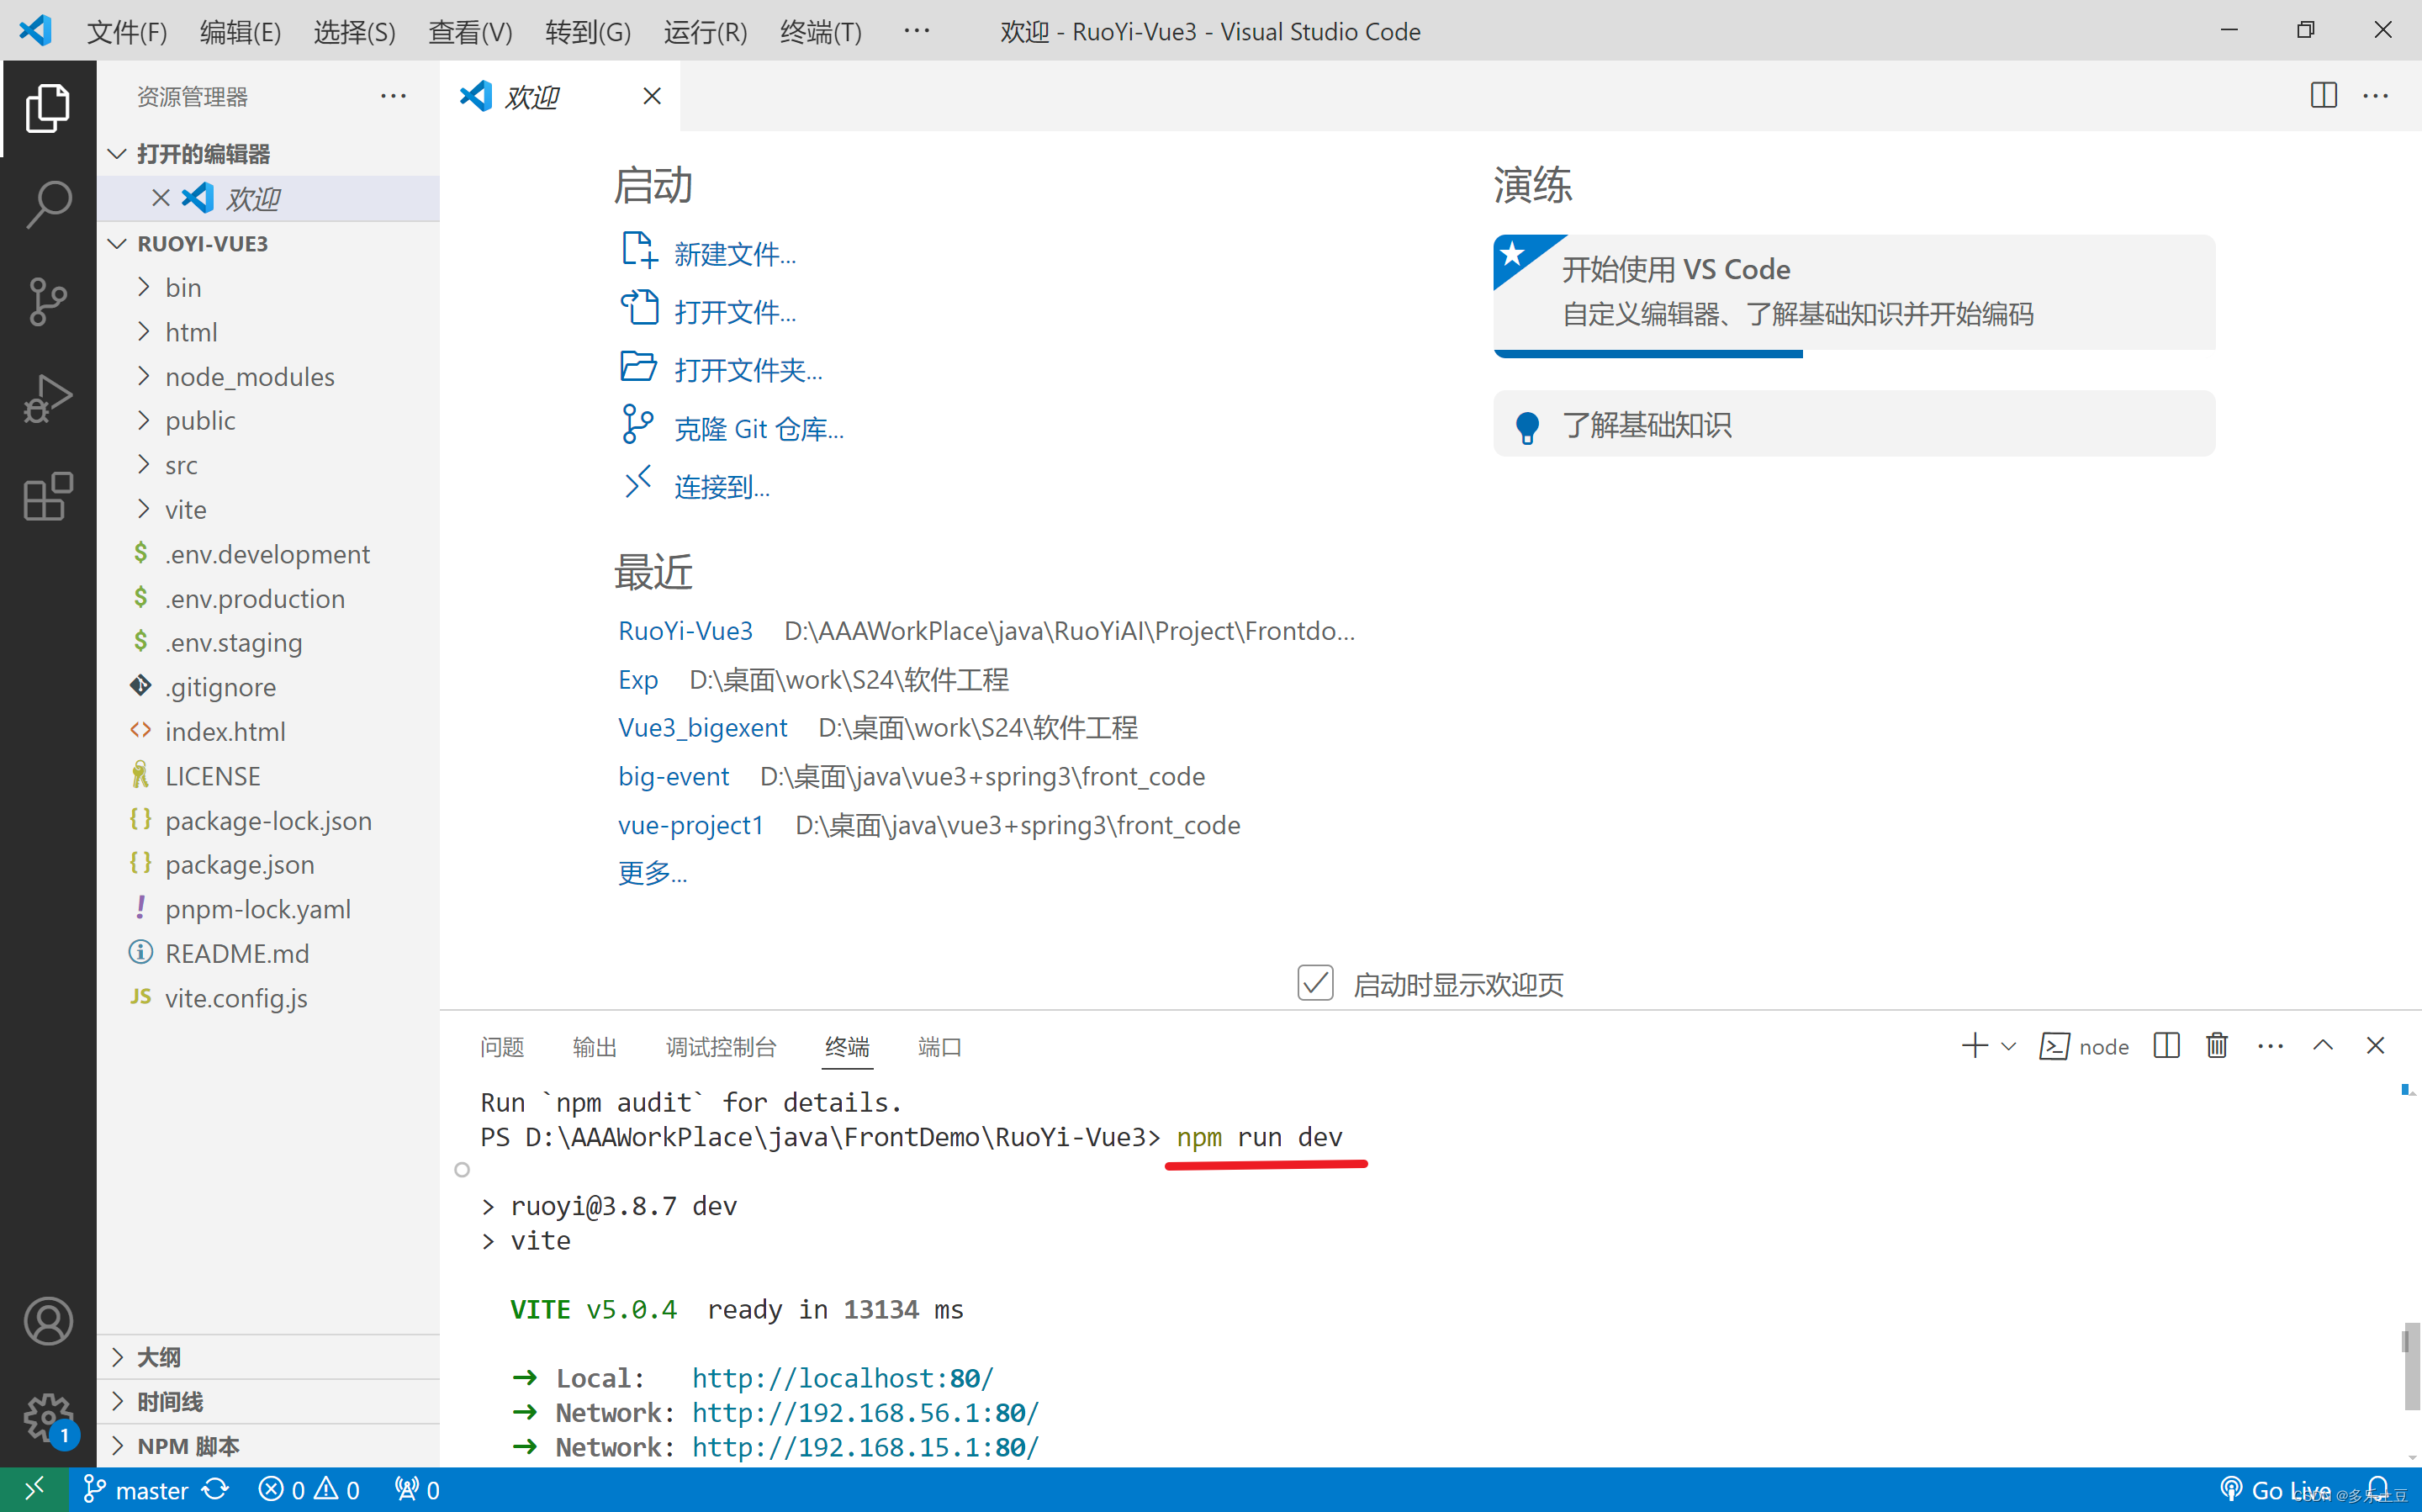The image size is (2422, 1512).
Task: Expand the node_modules folder
Action: 250,377
